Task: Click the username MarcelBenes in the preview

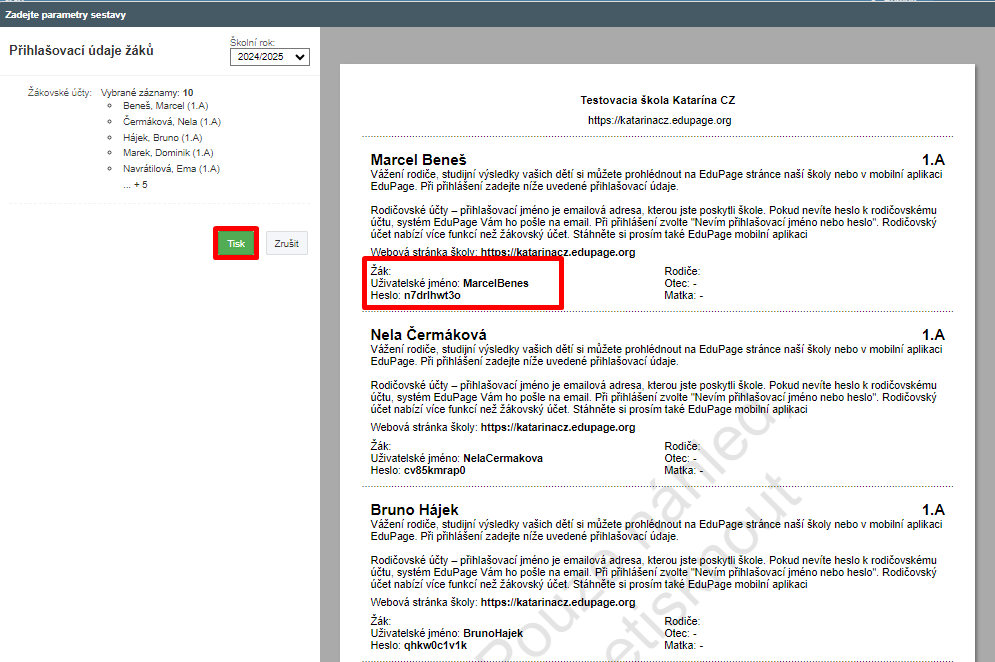Action: (495, 283)
